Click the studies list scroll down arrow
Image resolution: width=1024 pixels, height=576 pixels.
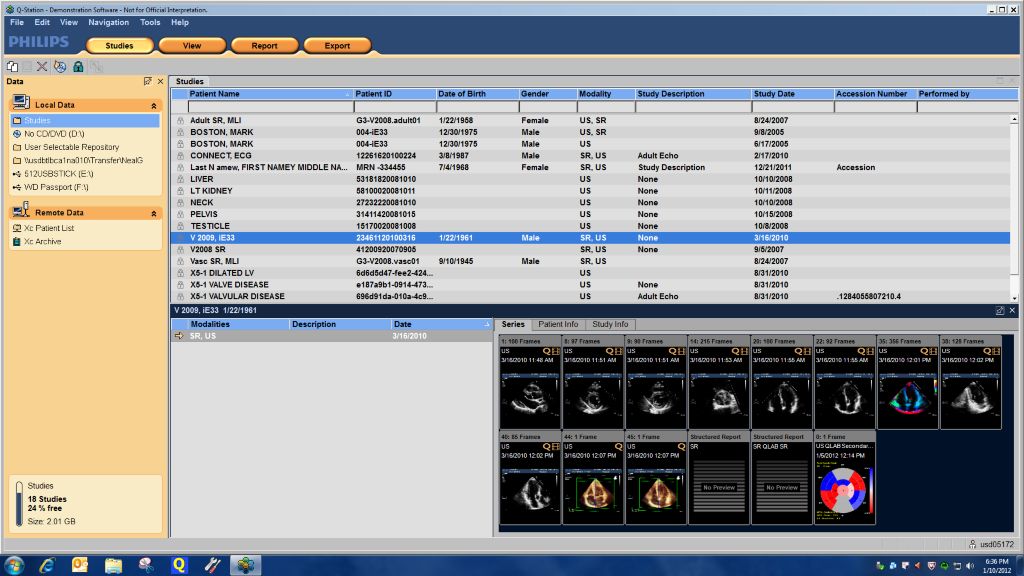point(1014,298)
